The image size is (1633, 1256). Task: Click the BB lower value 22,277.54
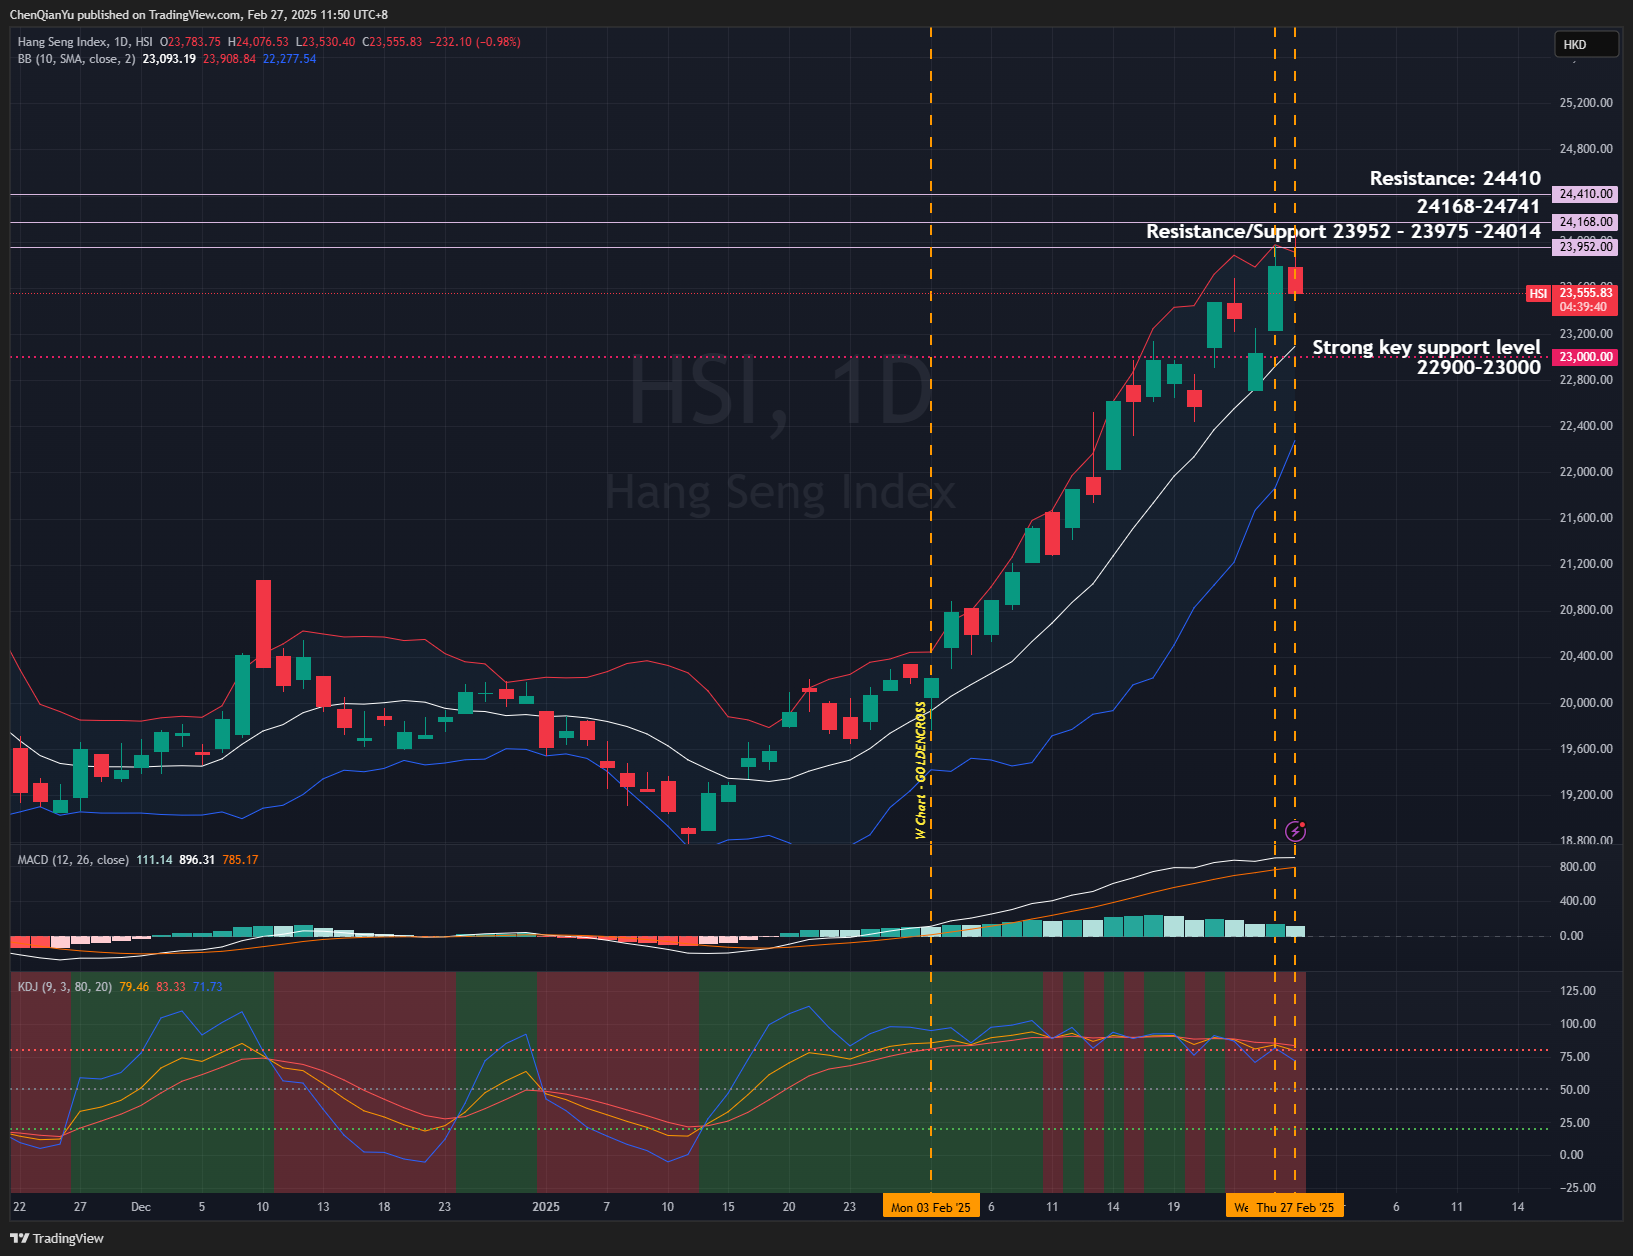pyautogui.click(x=289, y=59)
